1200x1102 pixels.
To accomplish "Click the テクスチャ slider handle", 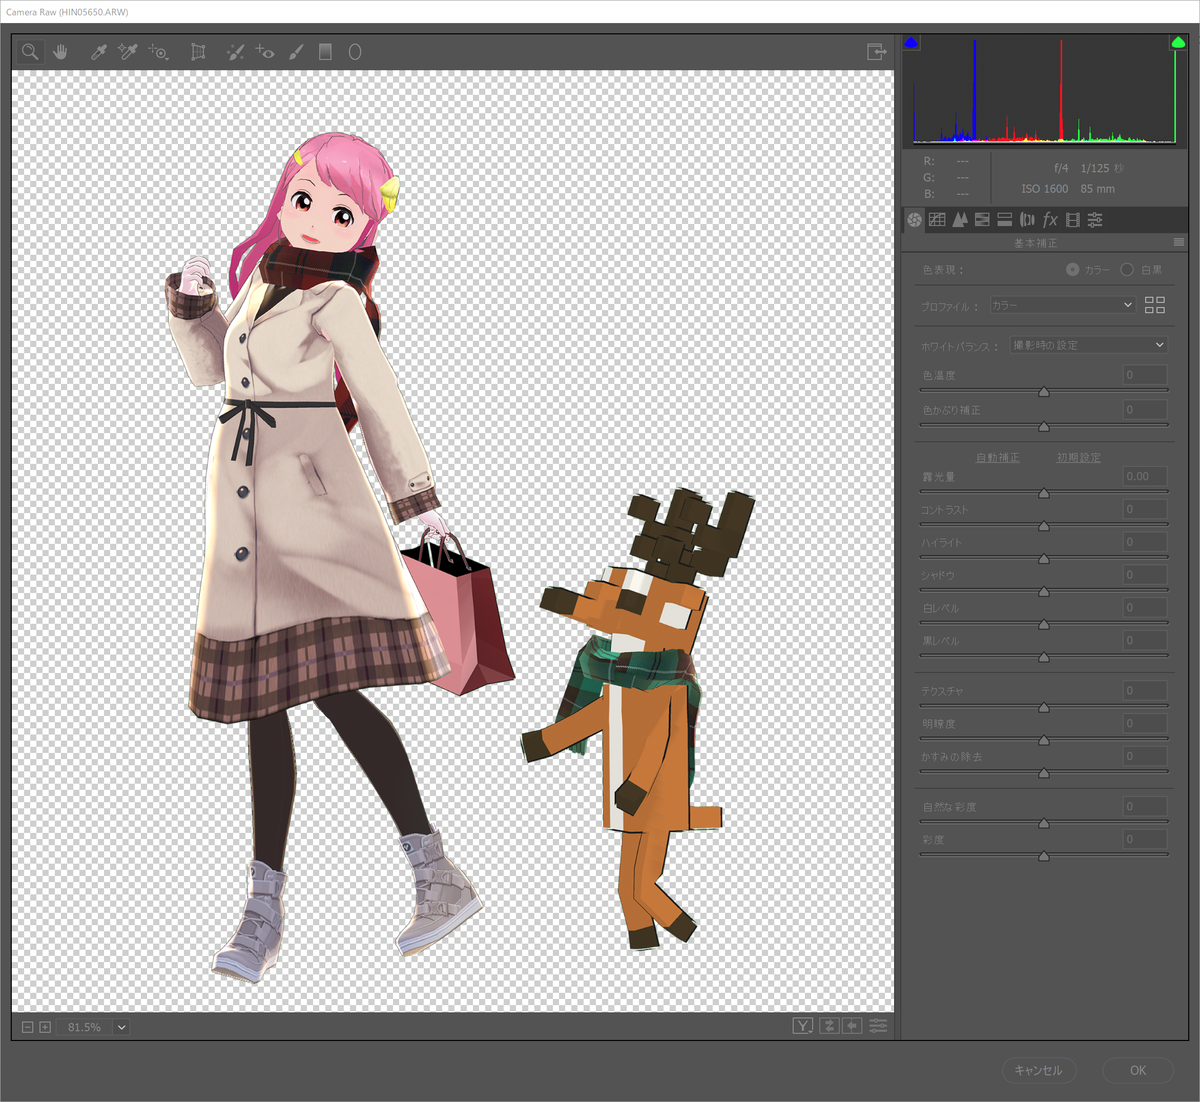I will (x=1043, y=707).
